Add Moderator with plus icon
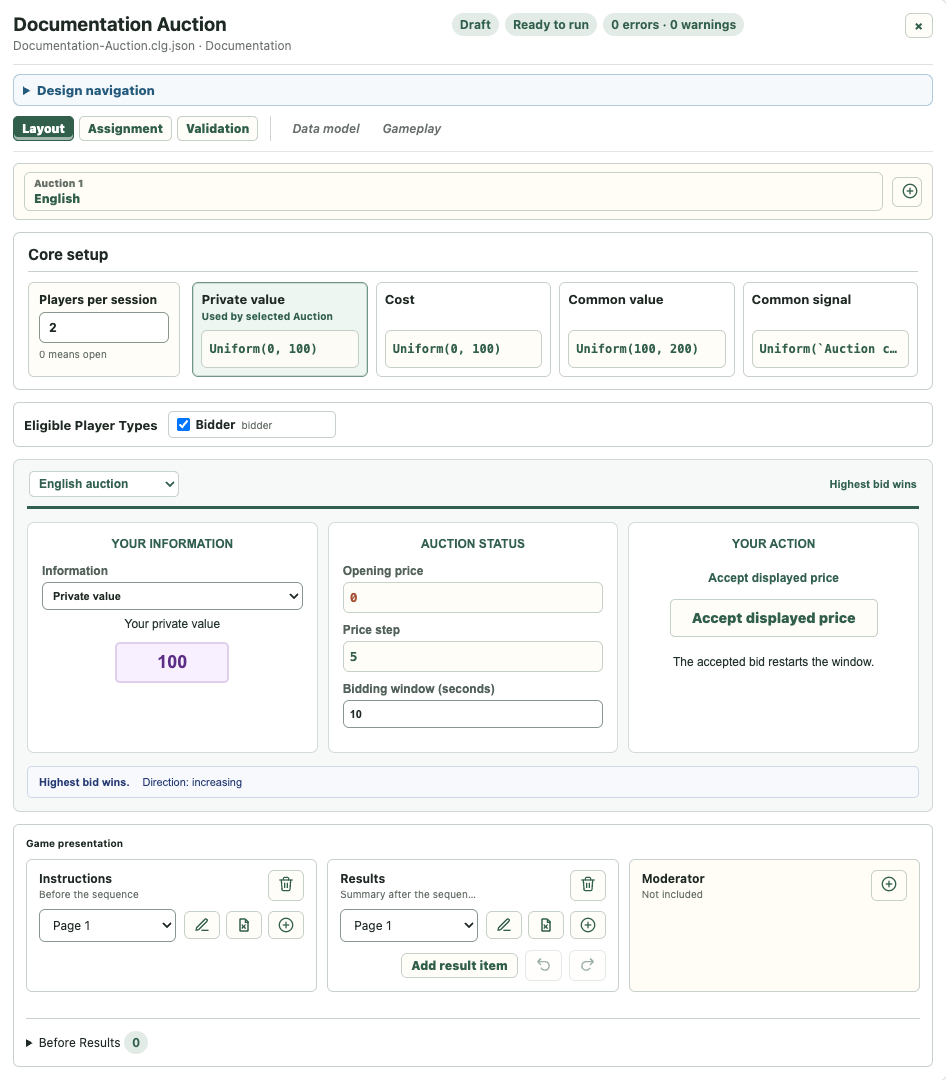The image size is (946, 1080). [889, 884]
